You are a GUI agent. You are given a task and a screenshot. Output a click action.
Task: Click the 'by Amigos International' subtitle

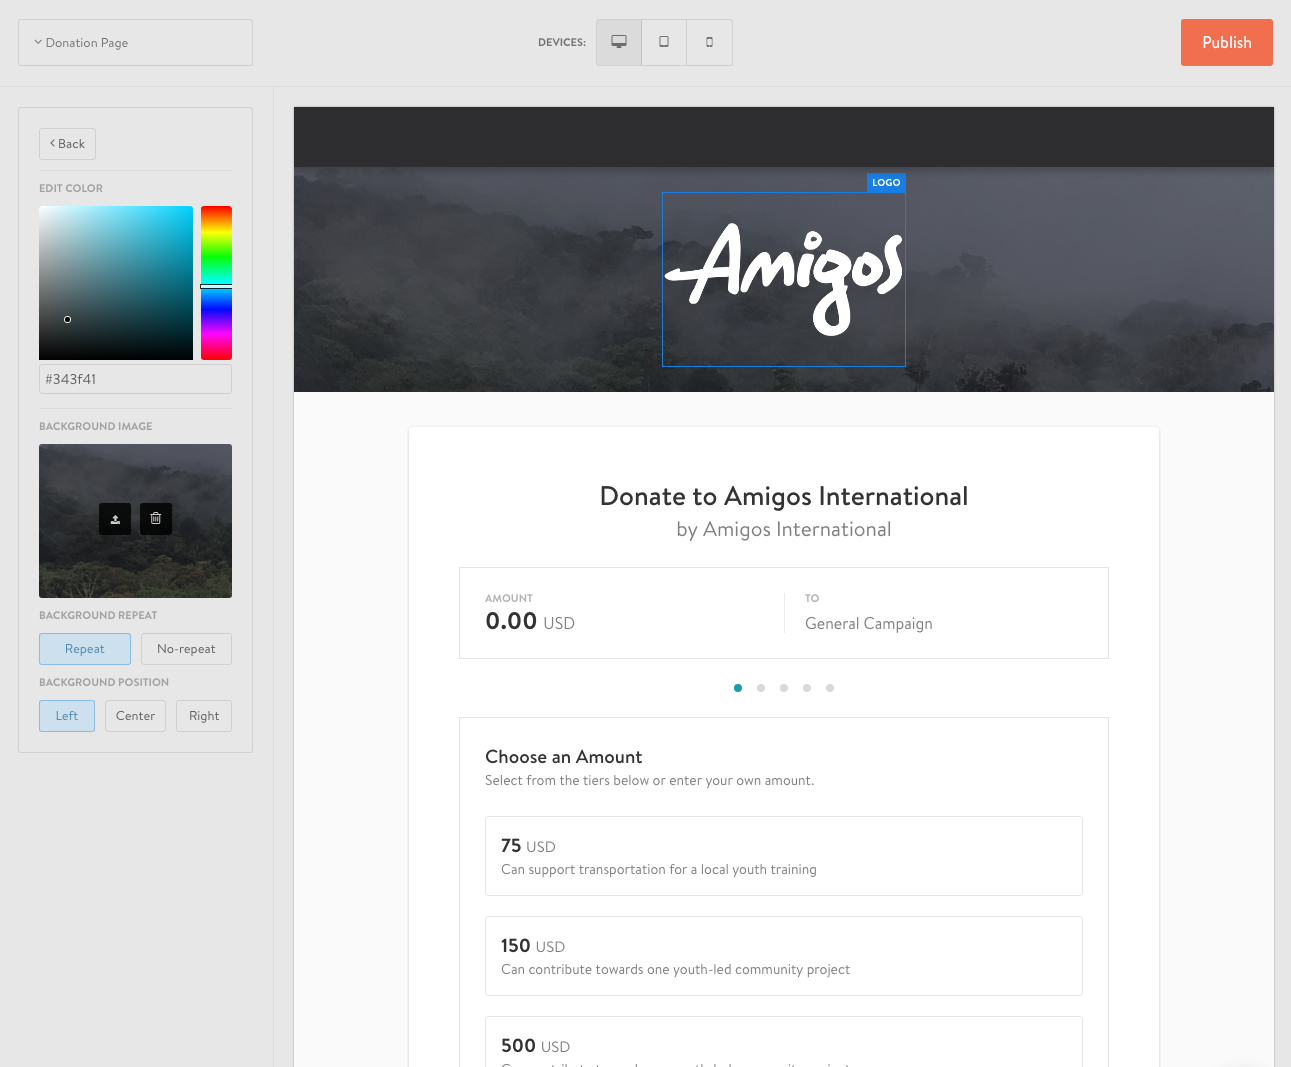tap(784, 530)
